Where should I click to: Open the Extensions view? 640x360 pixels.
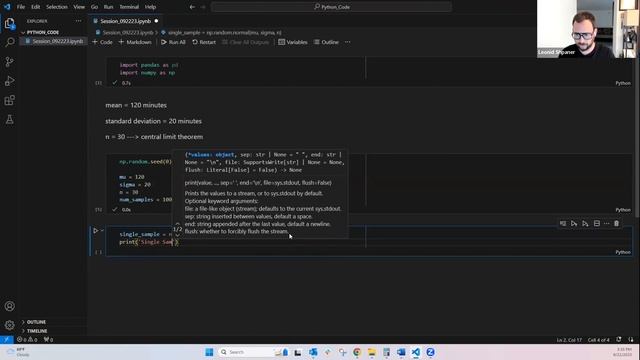coord(9,100)
